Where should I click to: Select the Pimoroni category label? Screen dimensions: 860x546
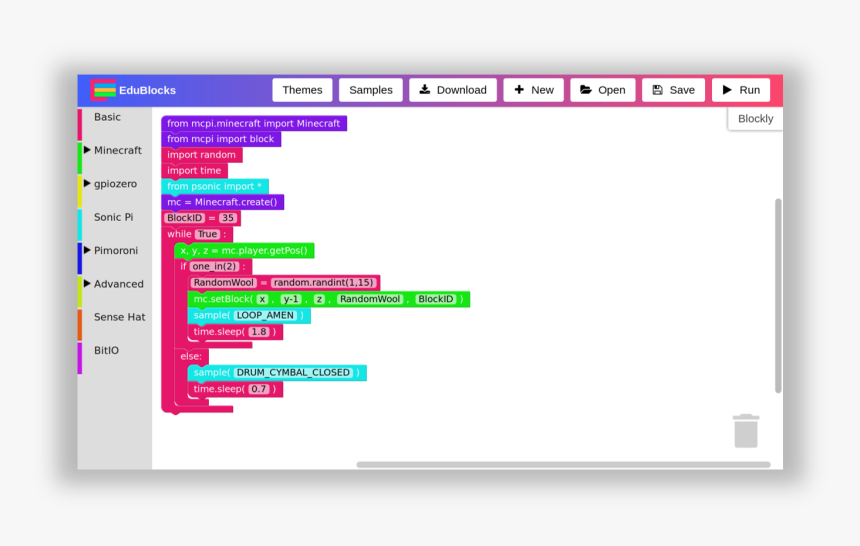(x=116, y=251)
